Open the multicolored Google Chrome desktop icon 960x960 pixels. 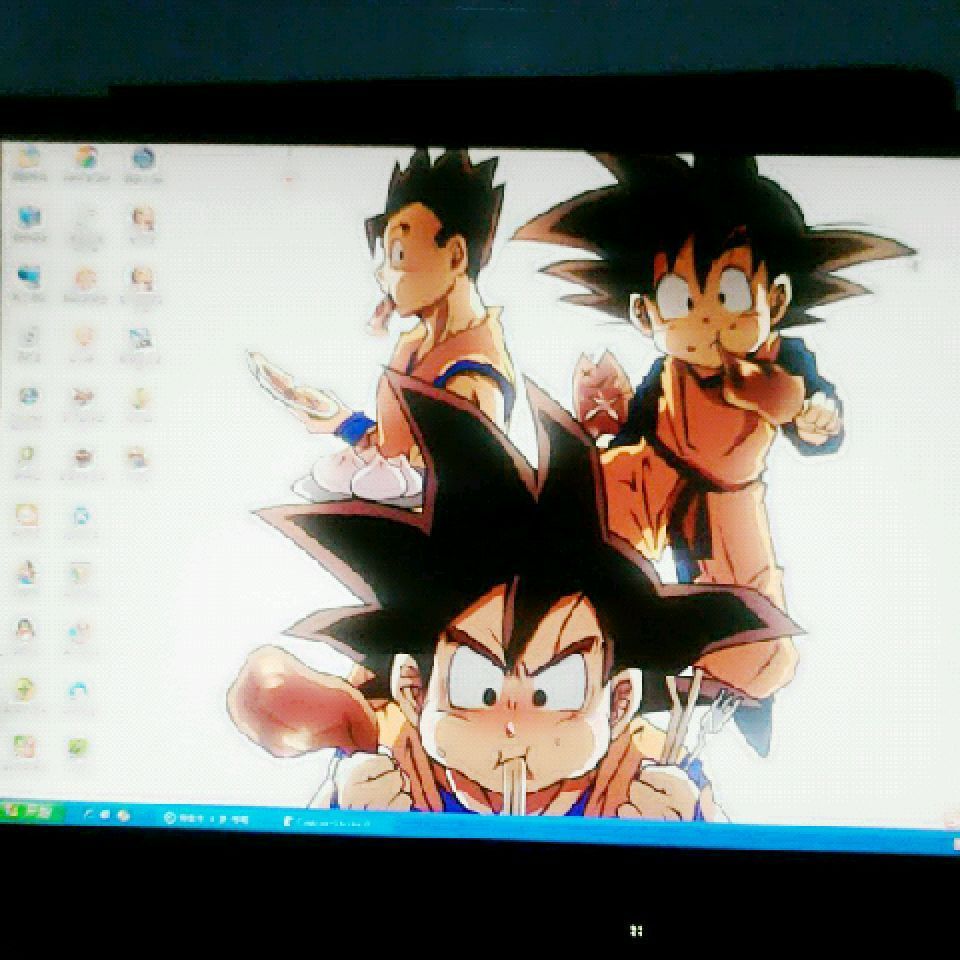[x=86, y=158]
